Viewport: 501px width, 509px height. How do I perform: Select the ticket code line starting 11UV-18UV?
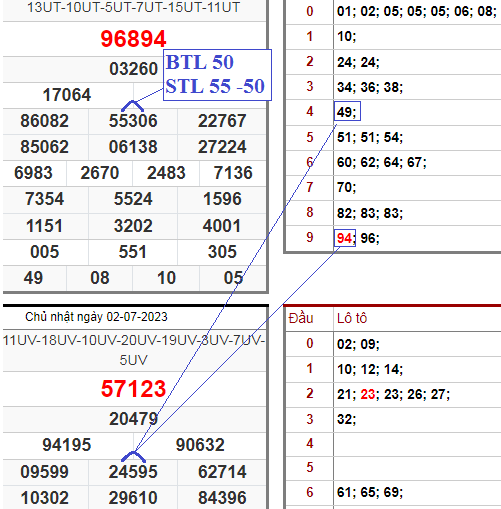click(133, 350)
